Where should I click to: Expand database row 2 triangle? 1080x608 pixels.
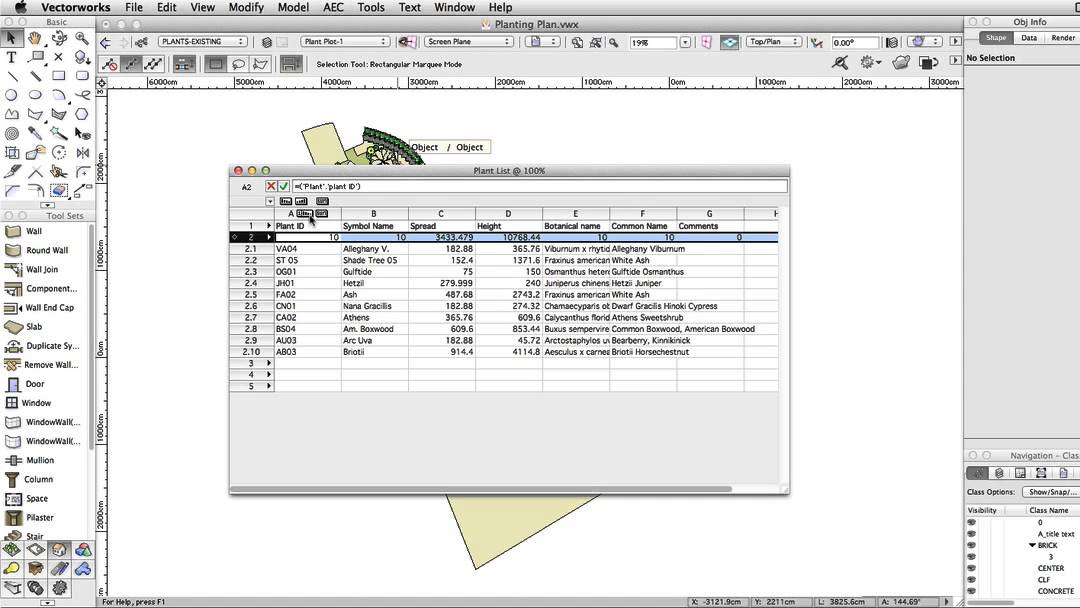coord(269,238)
